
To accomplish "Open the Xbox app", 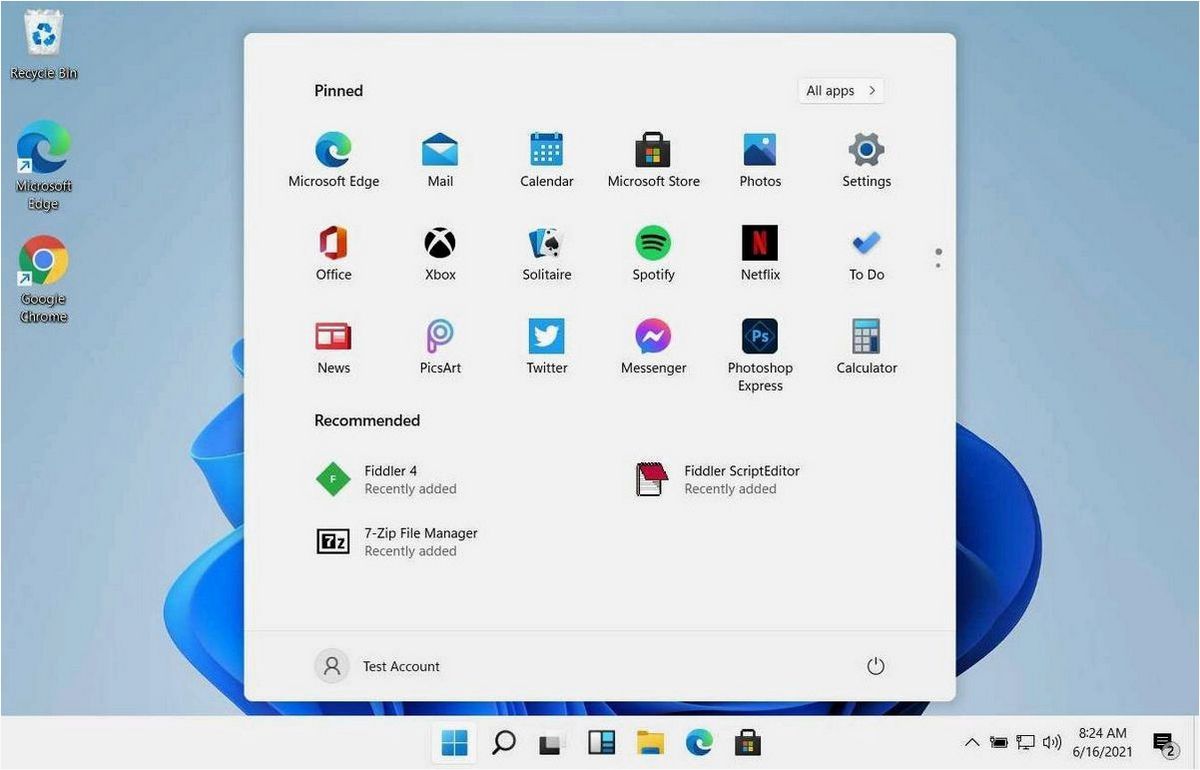I will point(440,253).
